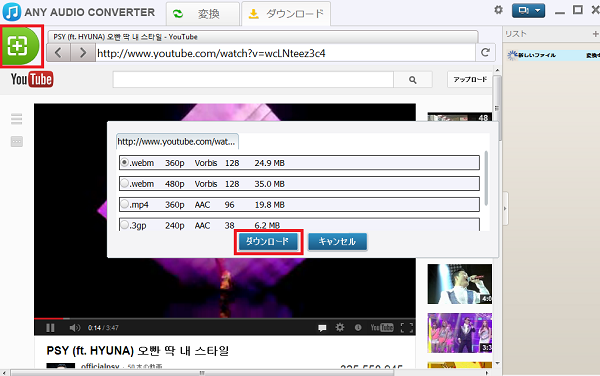600x376 pixels.
Task: Go forward with the browser forward arrow
Action: click(83, 52)
